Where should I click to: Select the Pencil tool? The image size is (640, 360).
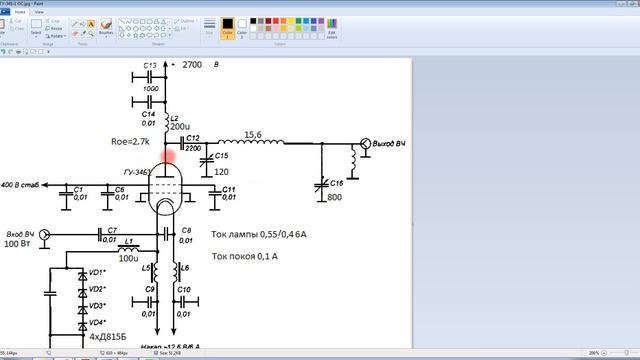pyautogui.click(x=75, y=24)
